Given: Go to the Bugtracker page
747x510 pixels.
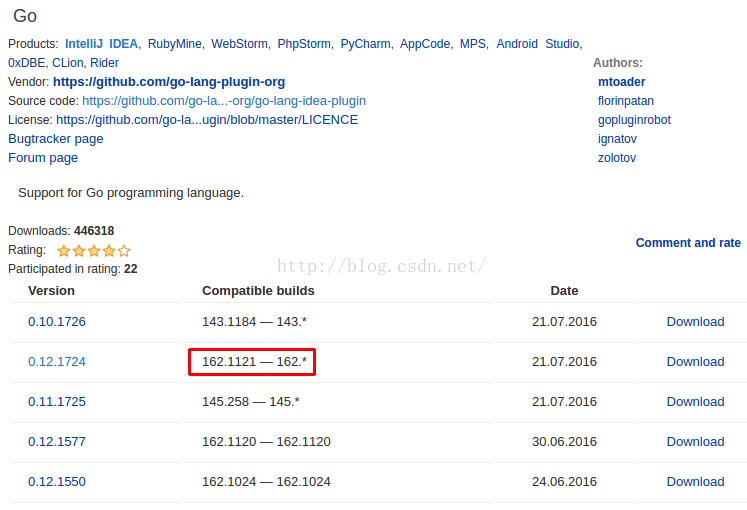Looking at the screenshot, I should pos(56,139).
